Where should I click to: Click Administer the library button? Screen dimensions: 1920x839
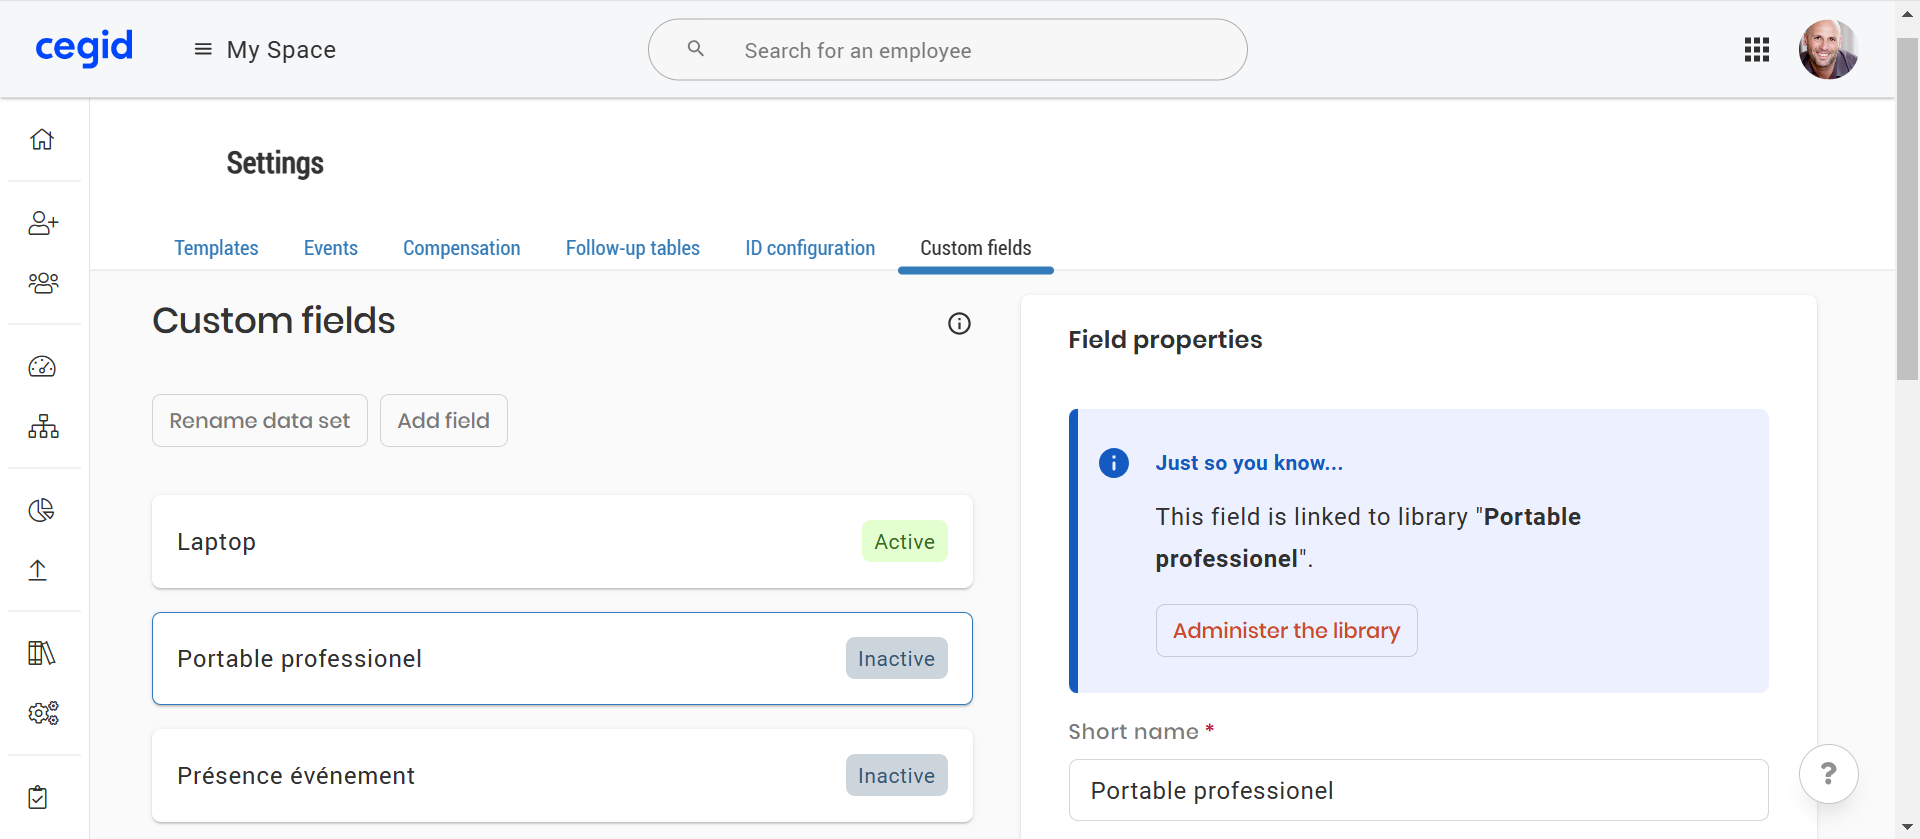pyautogui.click(x=1286, y=631)
